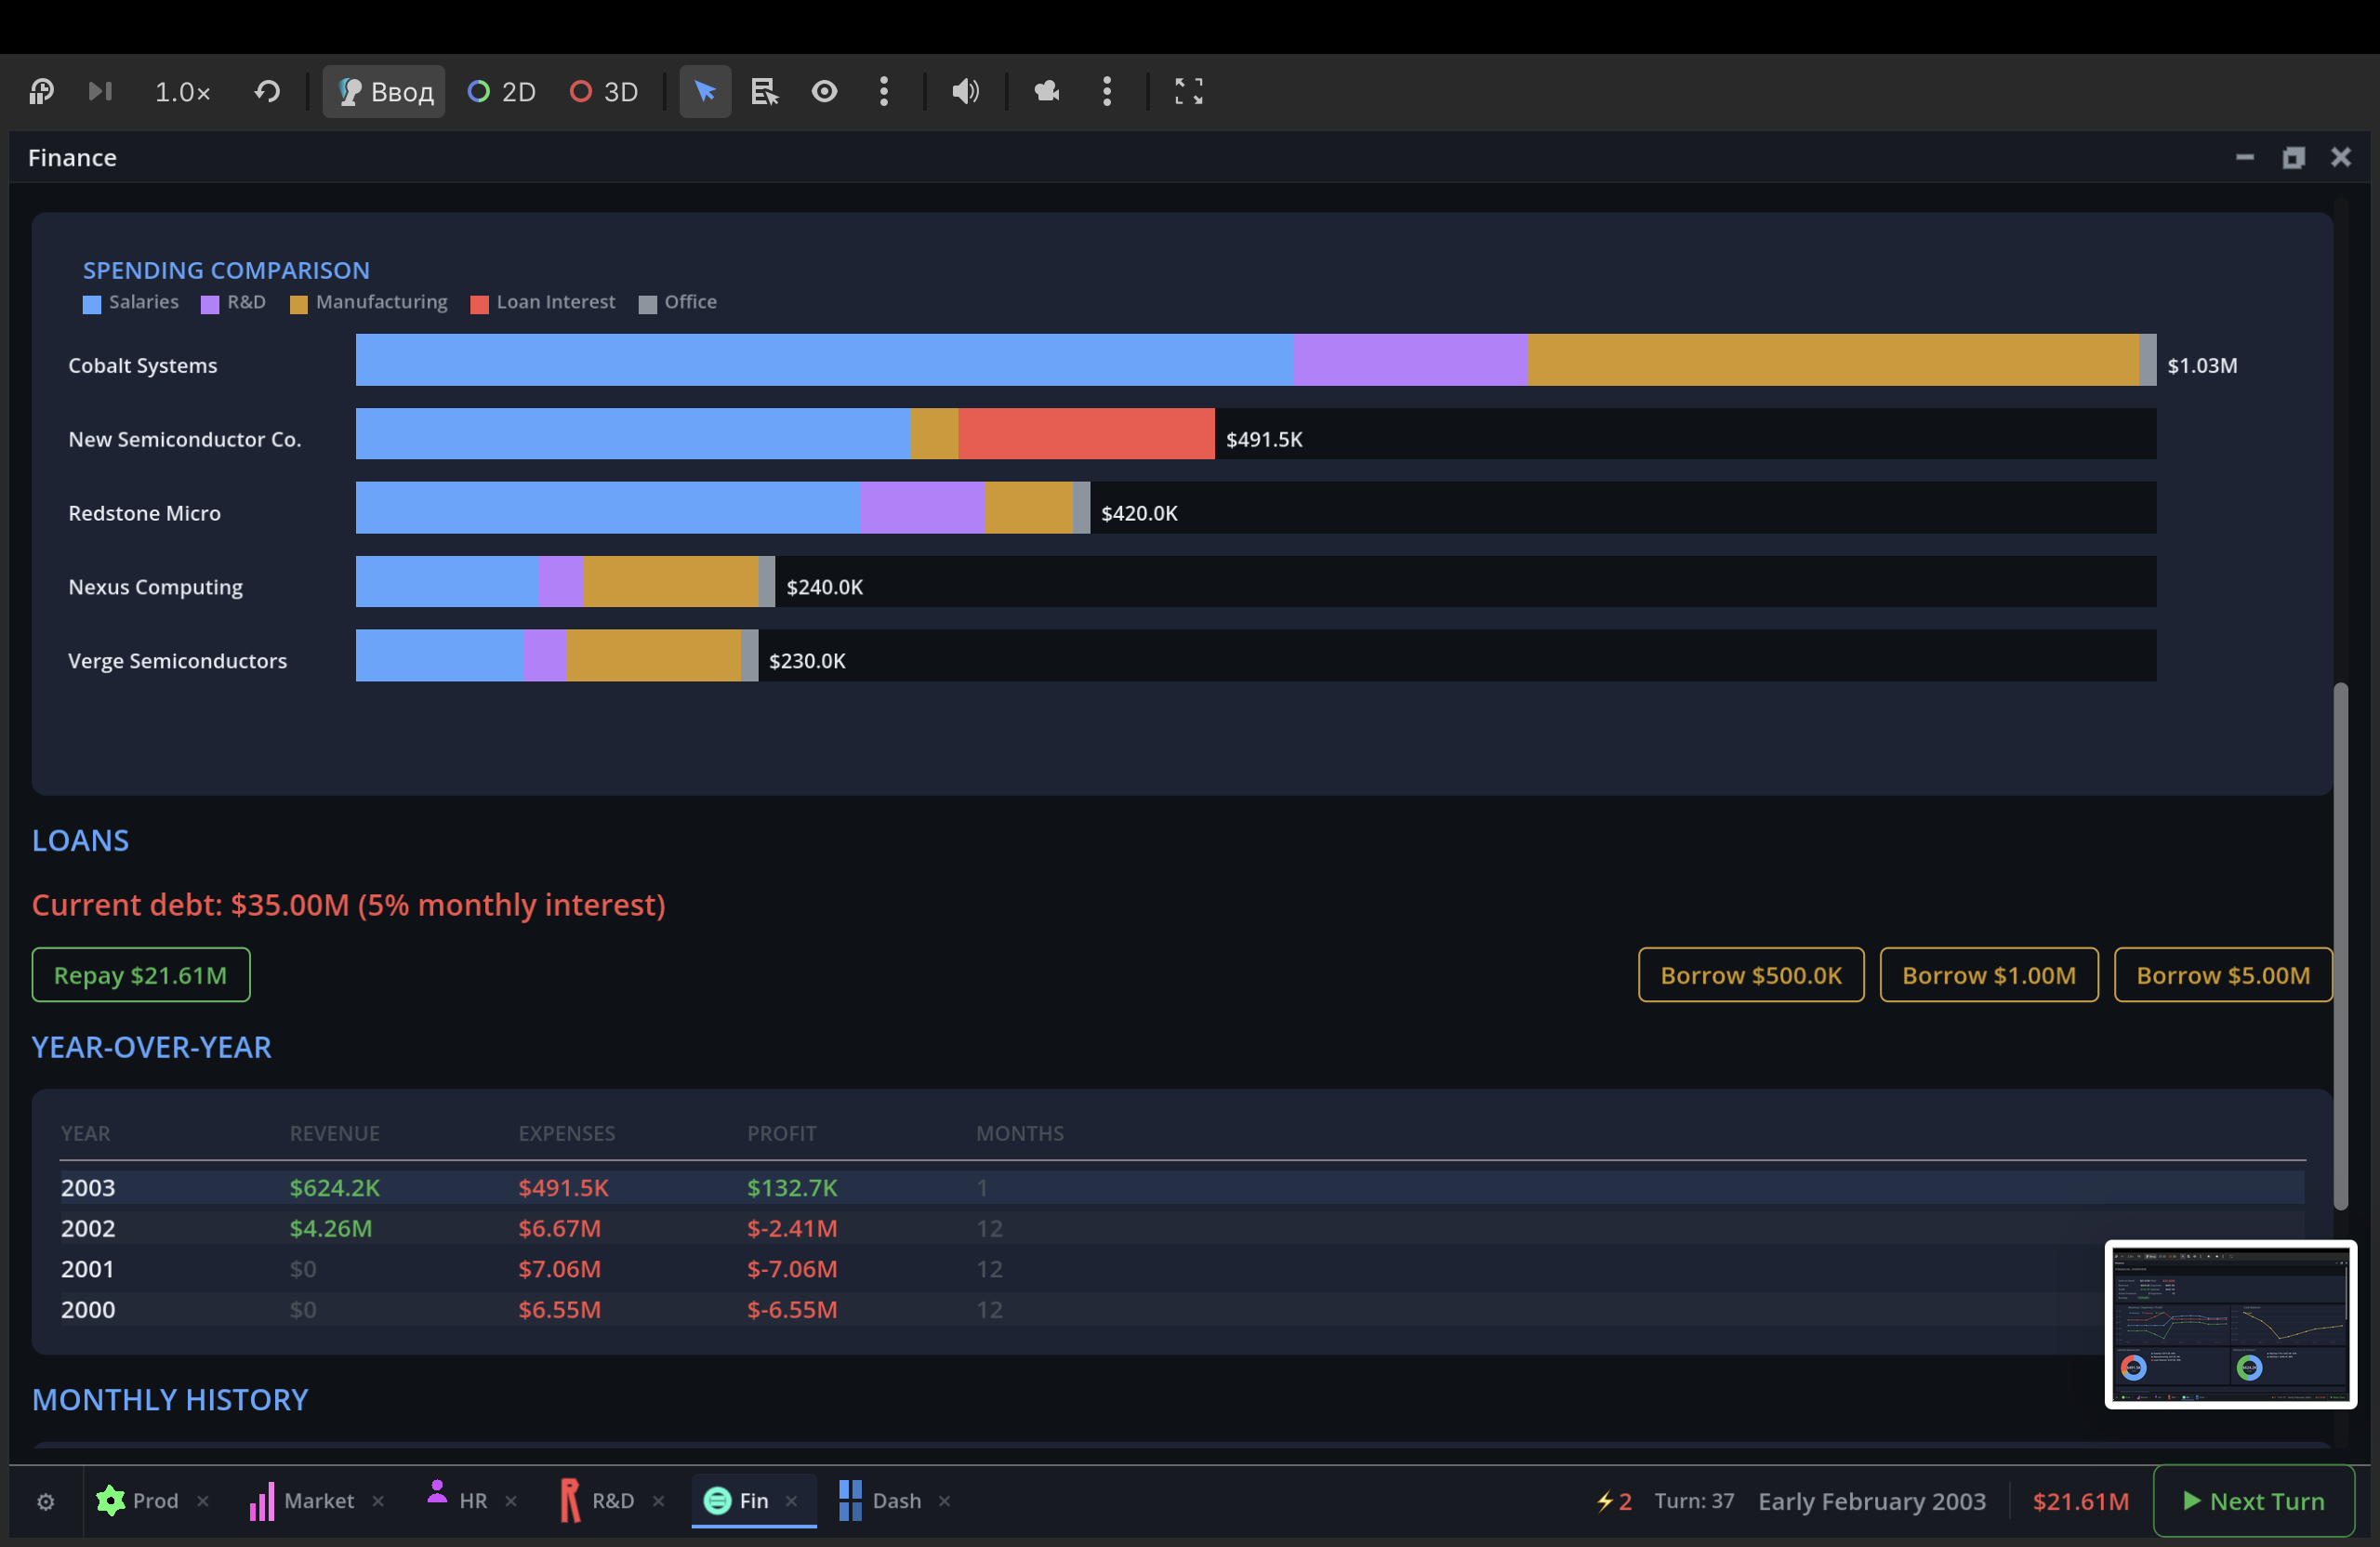Image resolution: width=2380 pixels, height=1547 pixels.
Task: Select the pointer selection mode icon
Action: (705, 92)
